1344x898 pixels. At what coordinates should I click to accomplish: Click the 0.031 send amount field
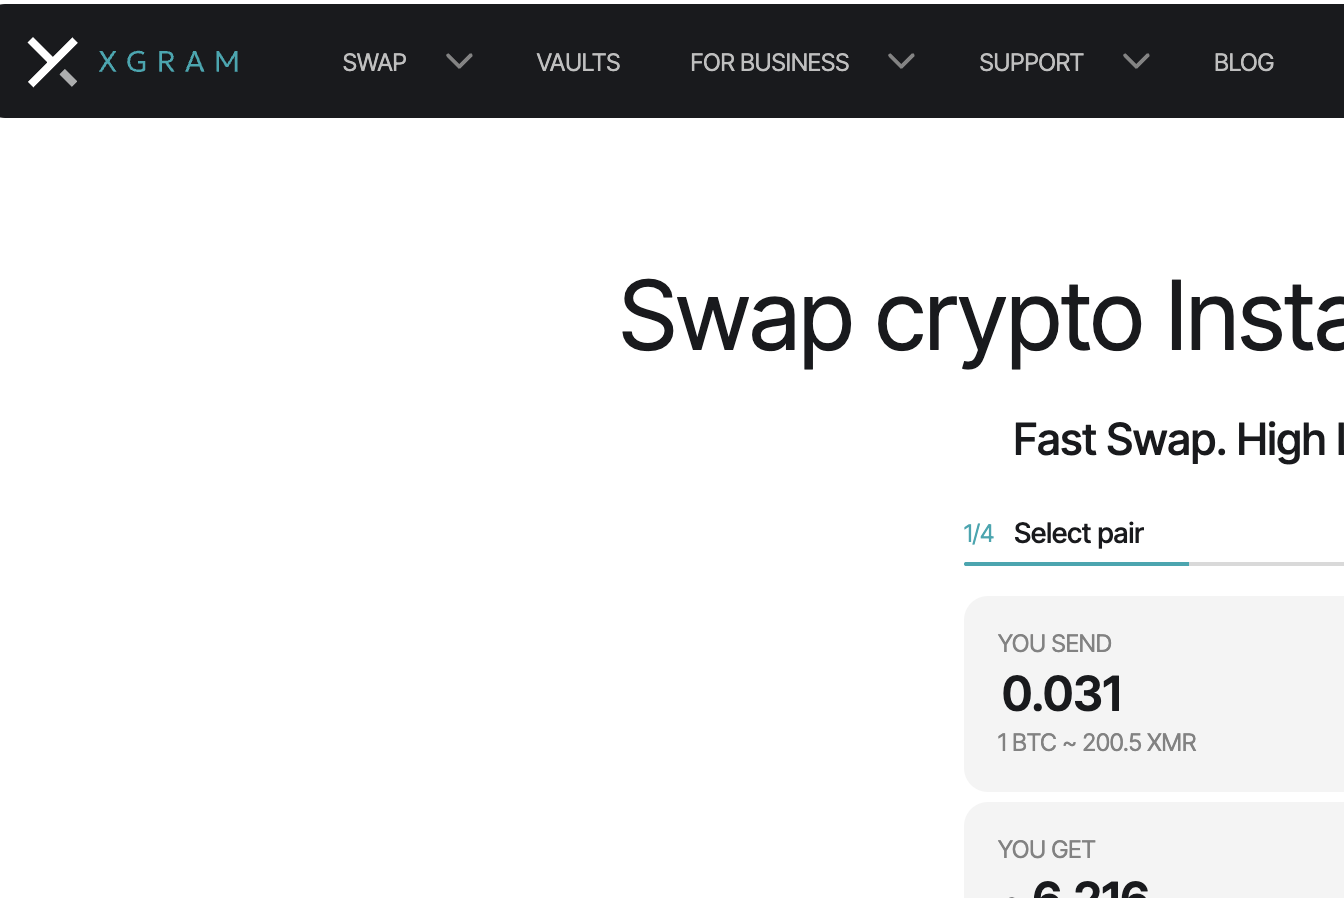(1062, 694)
